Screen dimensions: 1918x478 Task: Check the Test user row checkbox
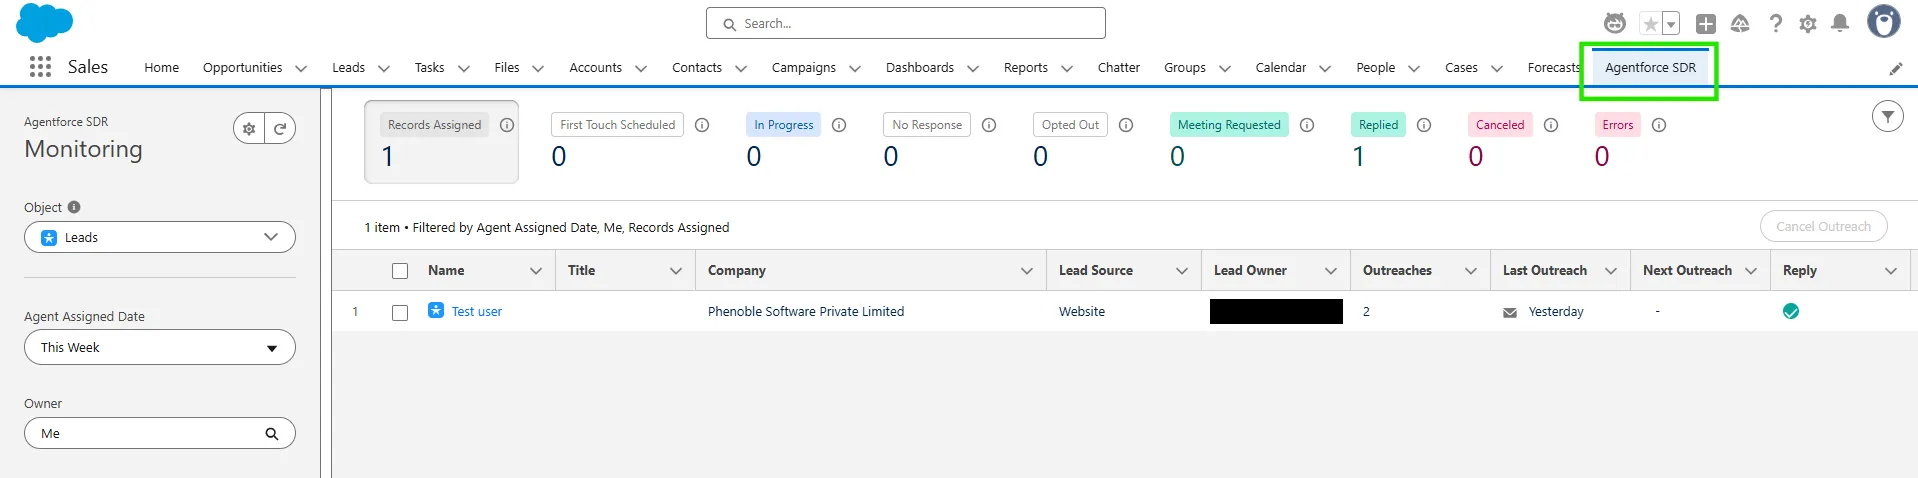tap(400, 312)
